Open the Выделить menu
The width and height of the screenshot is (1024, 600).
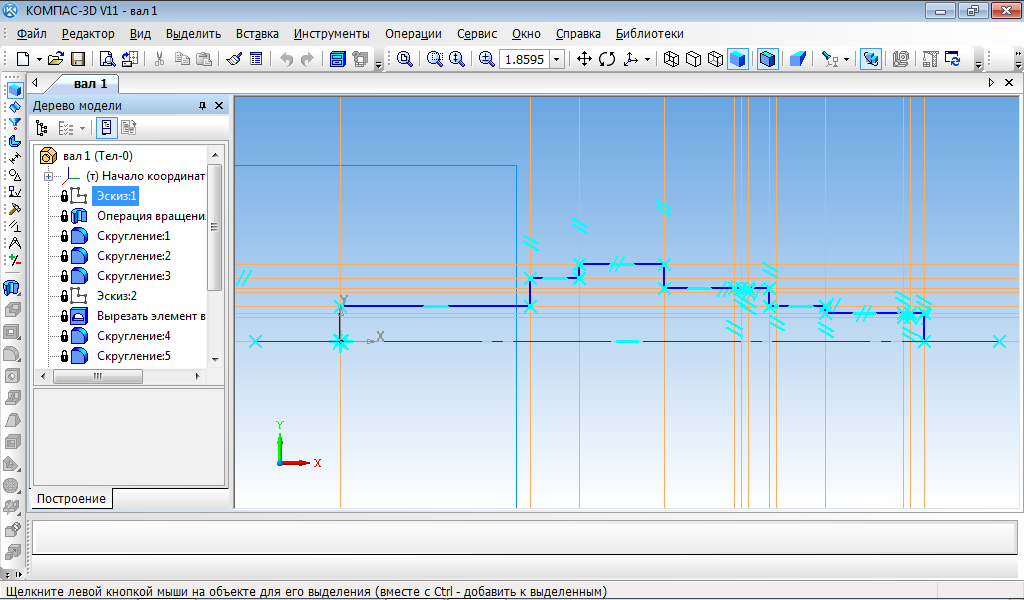pos(193,34)
